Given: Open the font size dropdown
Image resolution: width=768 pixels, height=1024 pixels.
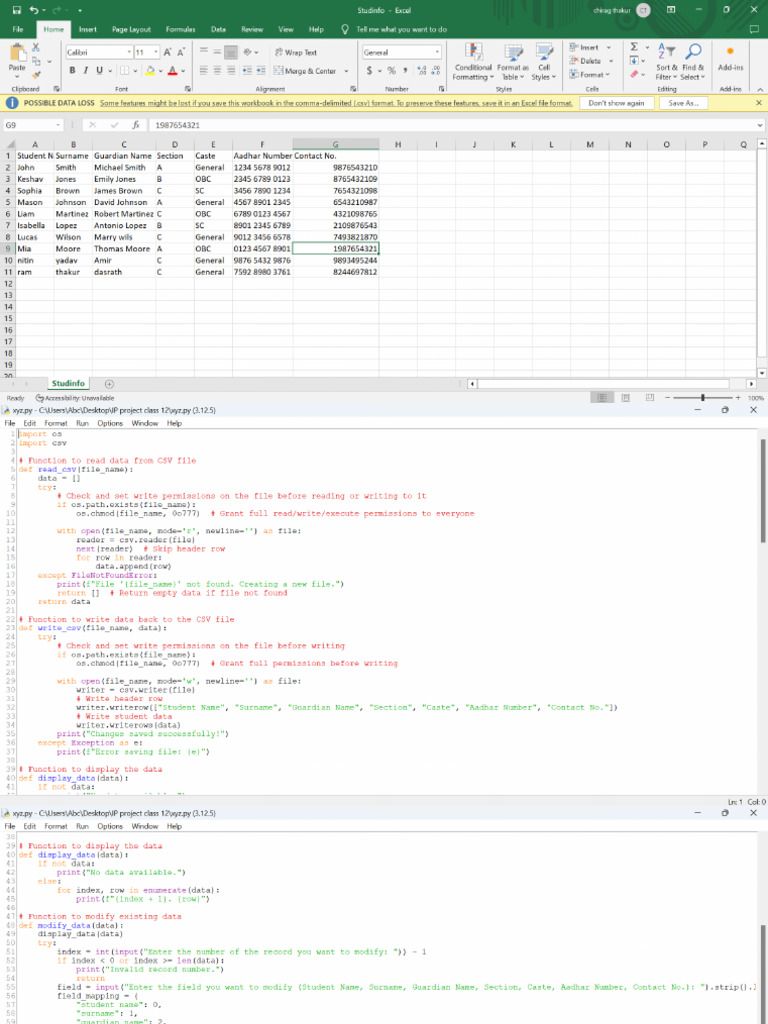Looking at the screenshot, I should (156, 52).
